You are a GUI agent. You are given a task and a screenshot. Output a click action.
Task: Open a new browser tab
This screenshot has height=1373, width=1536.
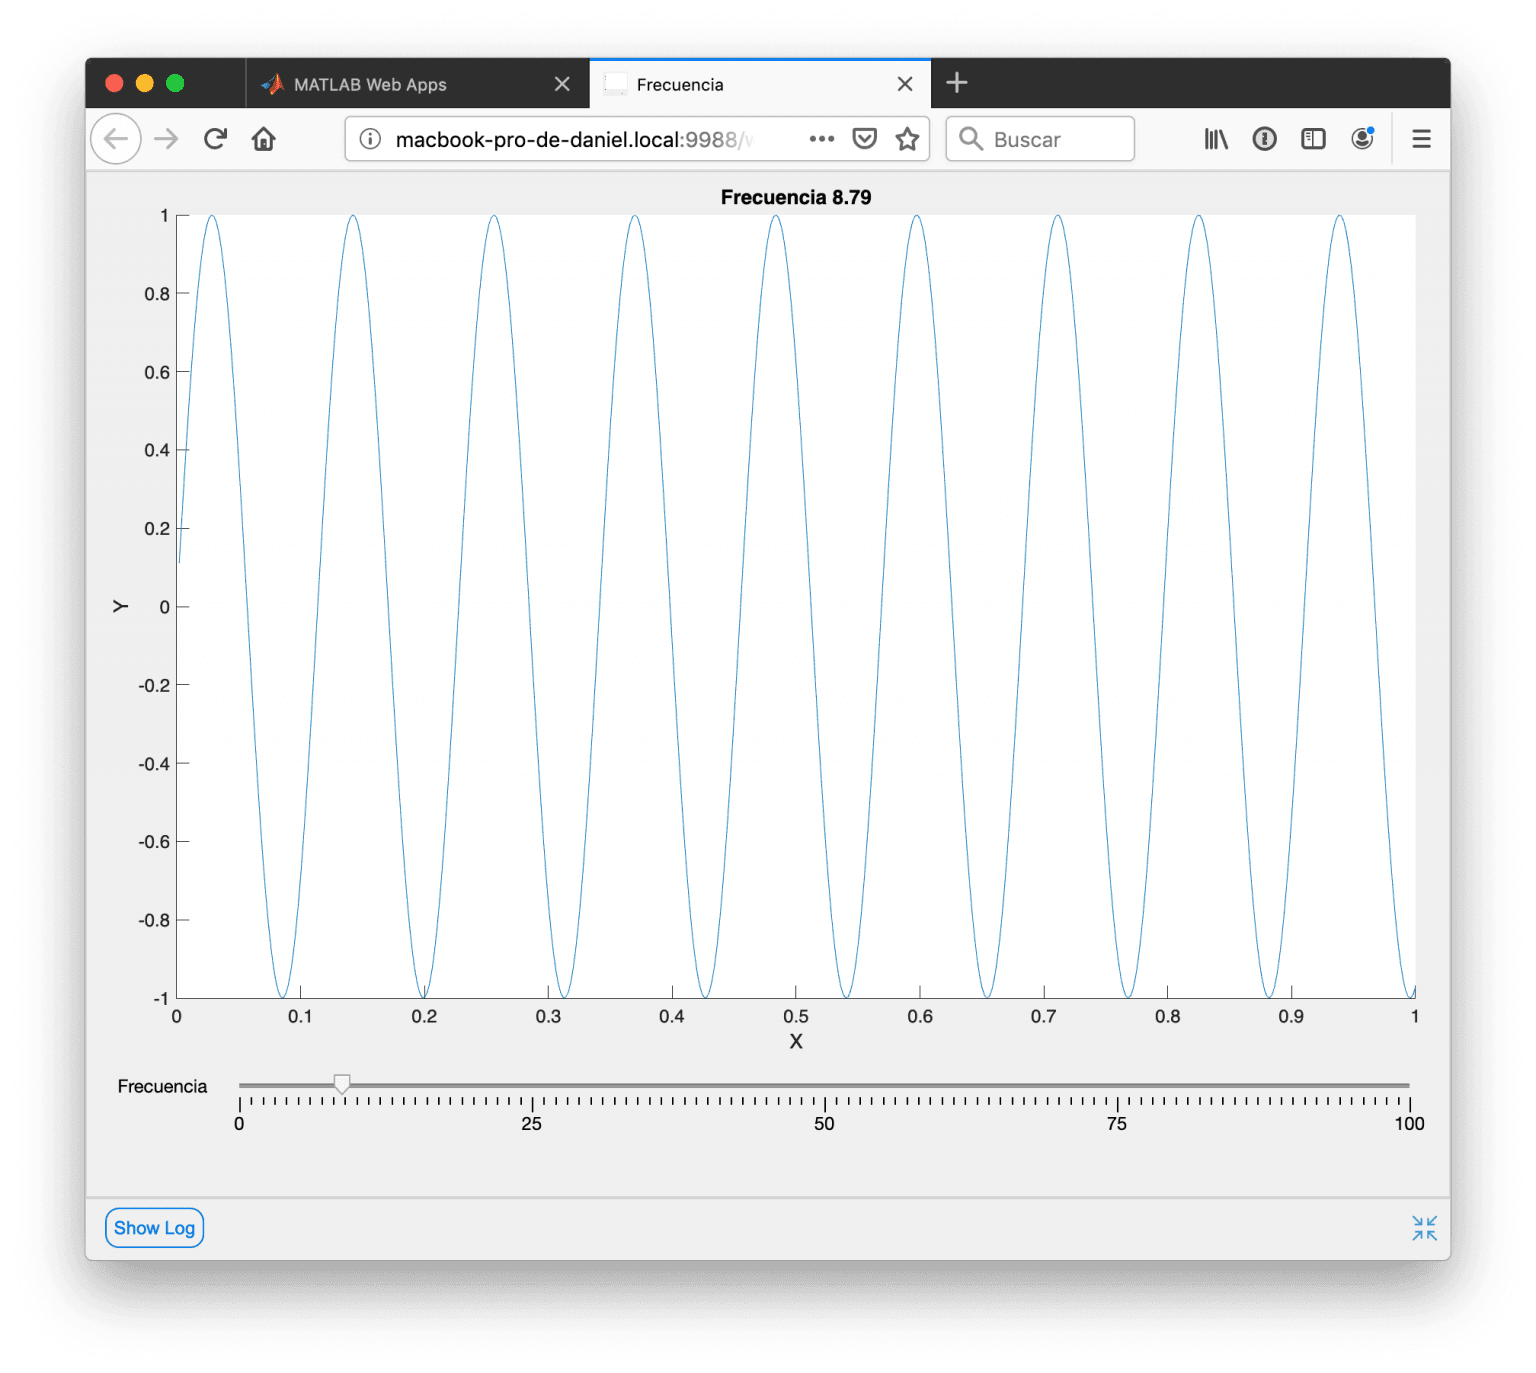[x=957, y=83]
